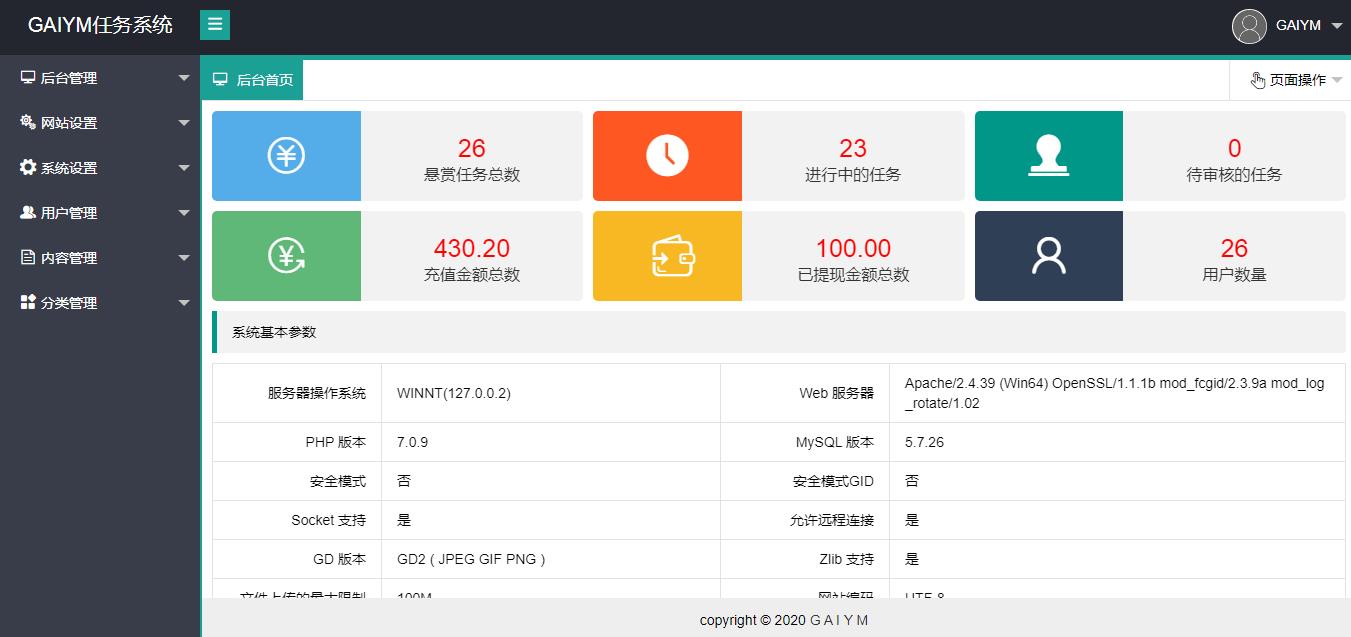Click the GAIYM任务系统 logo title

(x=100, y=26)
